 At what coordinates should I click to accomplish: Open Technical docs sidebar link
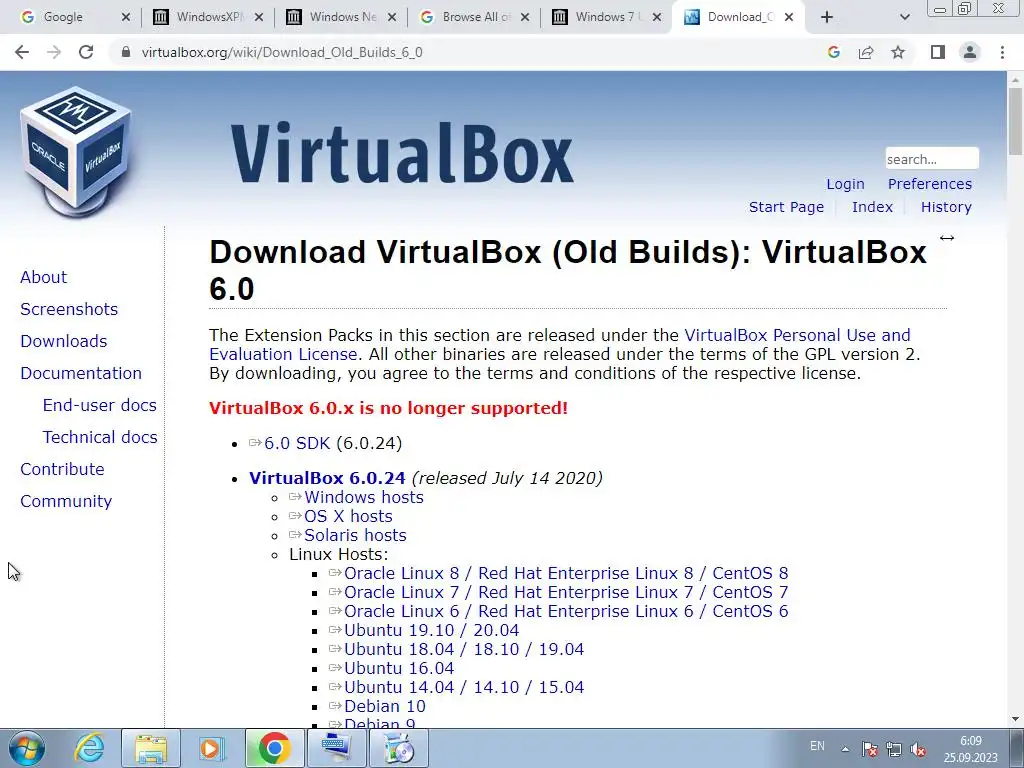[100, 437]
